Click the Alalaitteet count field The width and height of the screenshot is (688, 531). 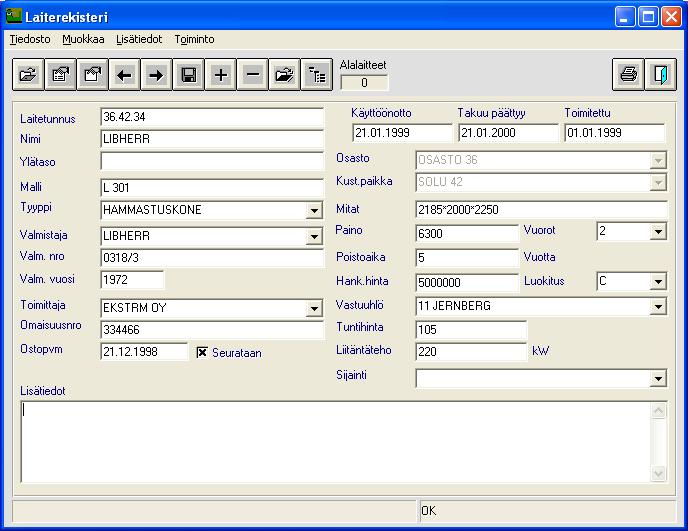[364, 83]
